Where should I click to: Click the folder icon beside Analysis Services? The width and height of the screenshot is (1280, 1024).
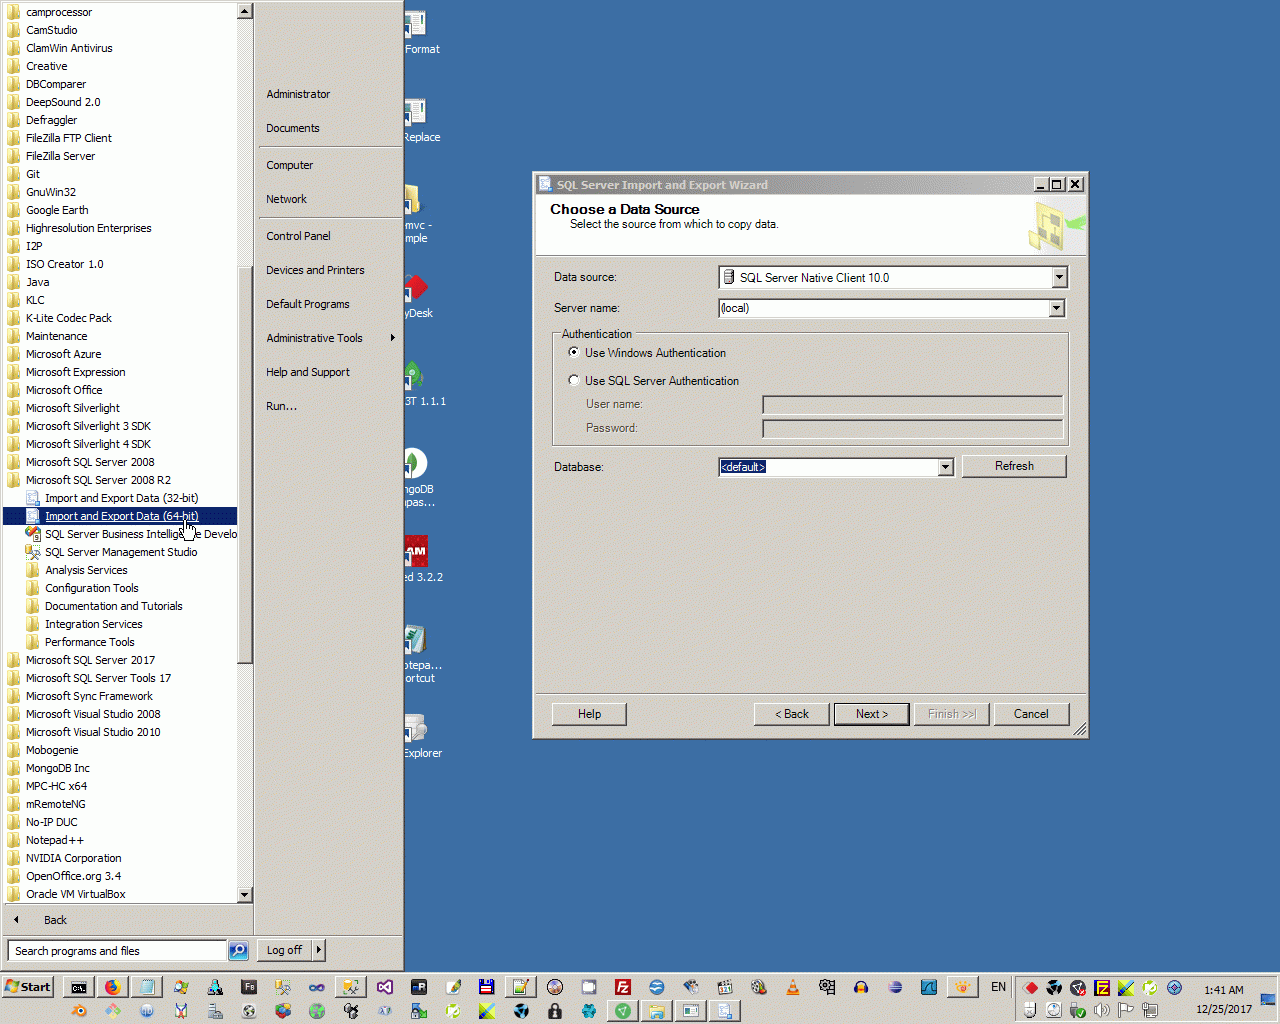coord(32,570)
